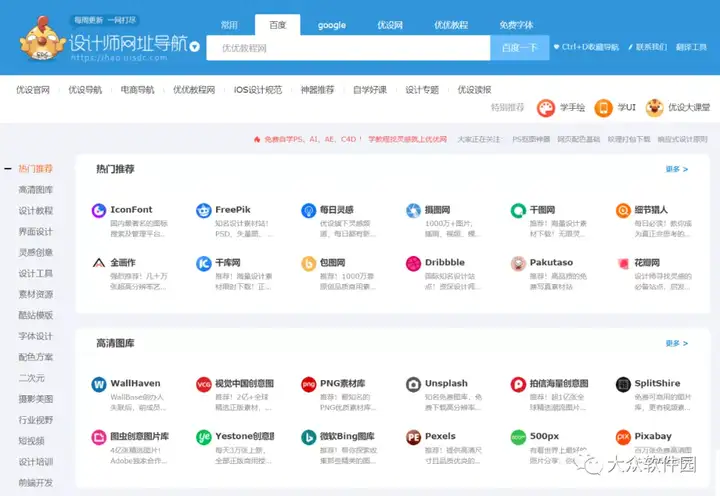Open 自学好课 in the navigation bar
720x496 pixels.
click(x=370, y=90)
